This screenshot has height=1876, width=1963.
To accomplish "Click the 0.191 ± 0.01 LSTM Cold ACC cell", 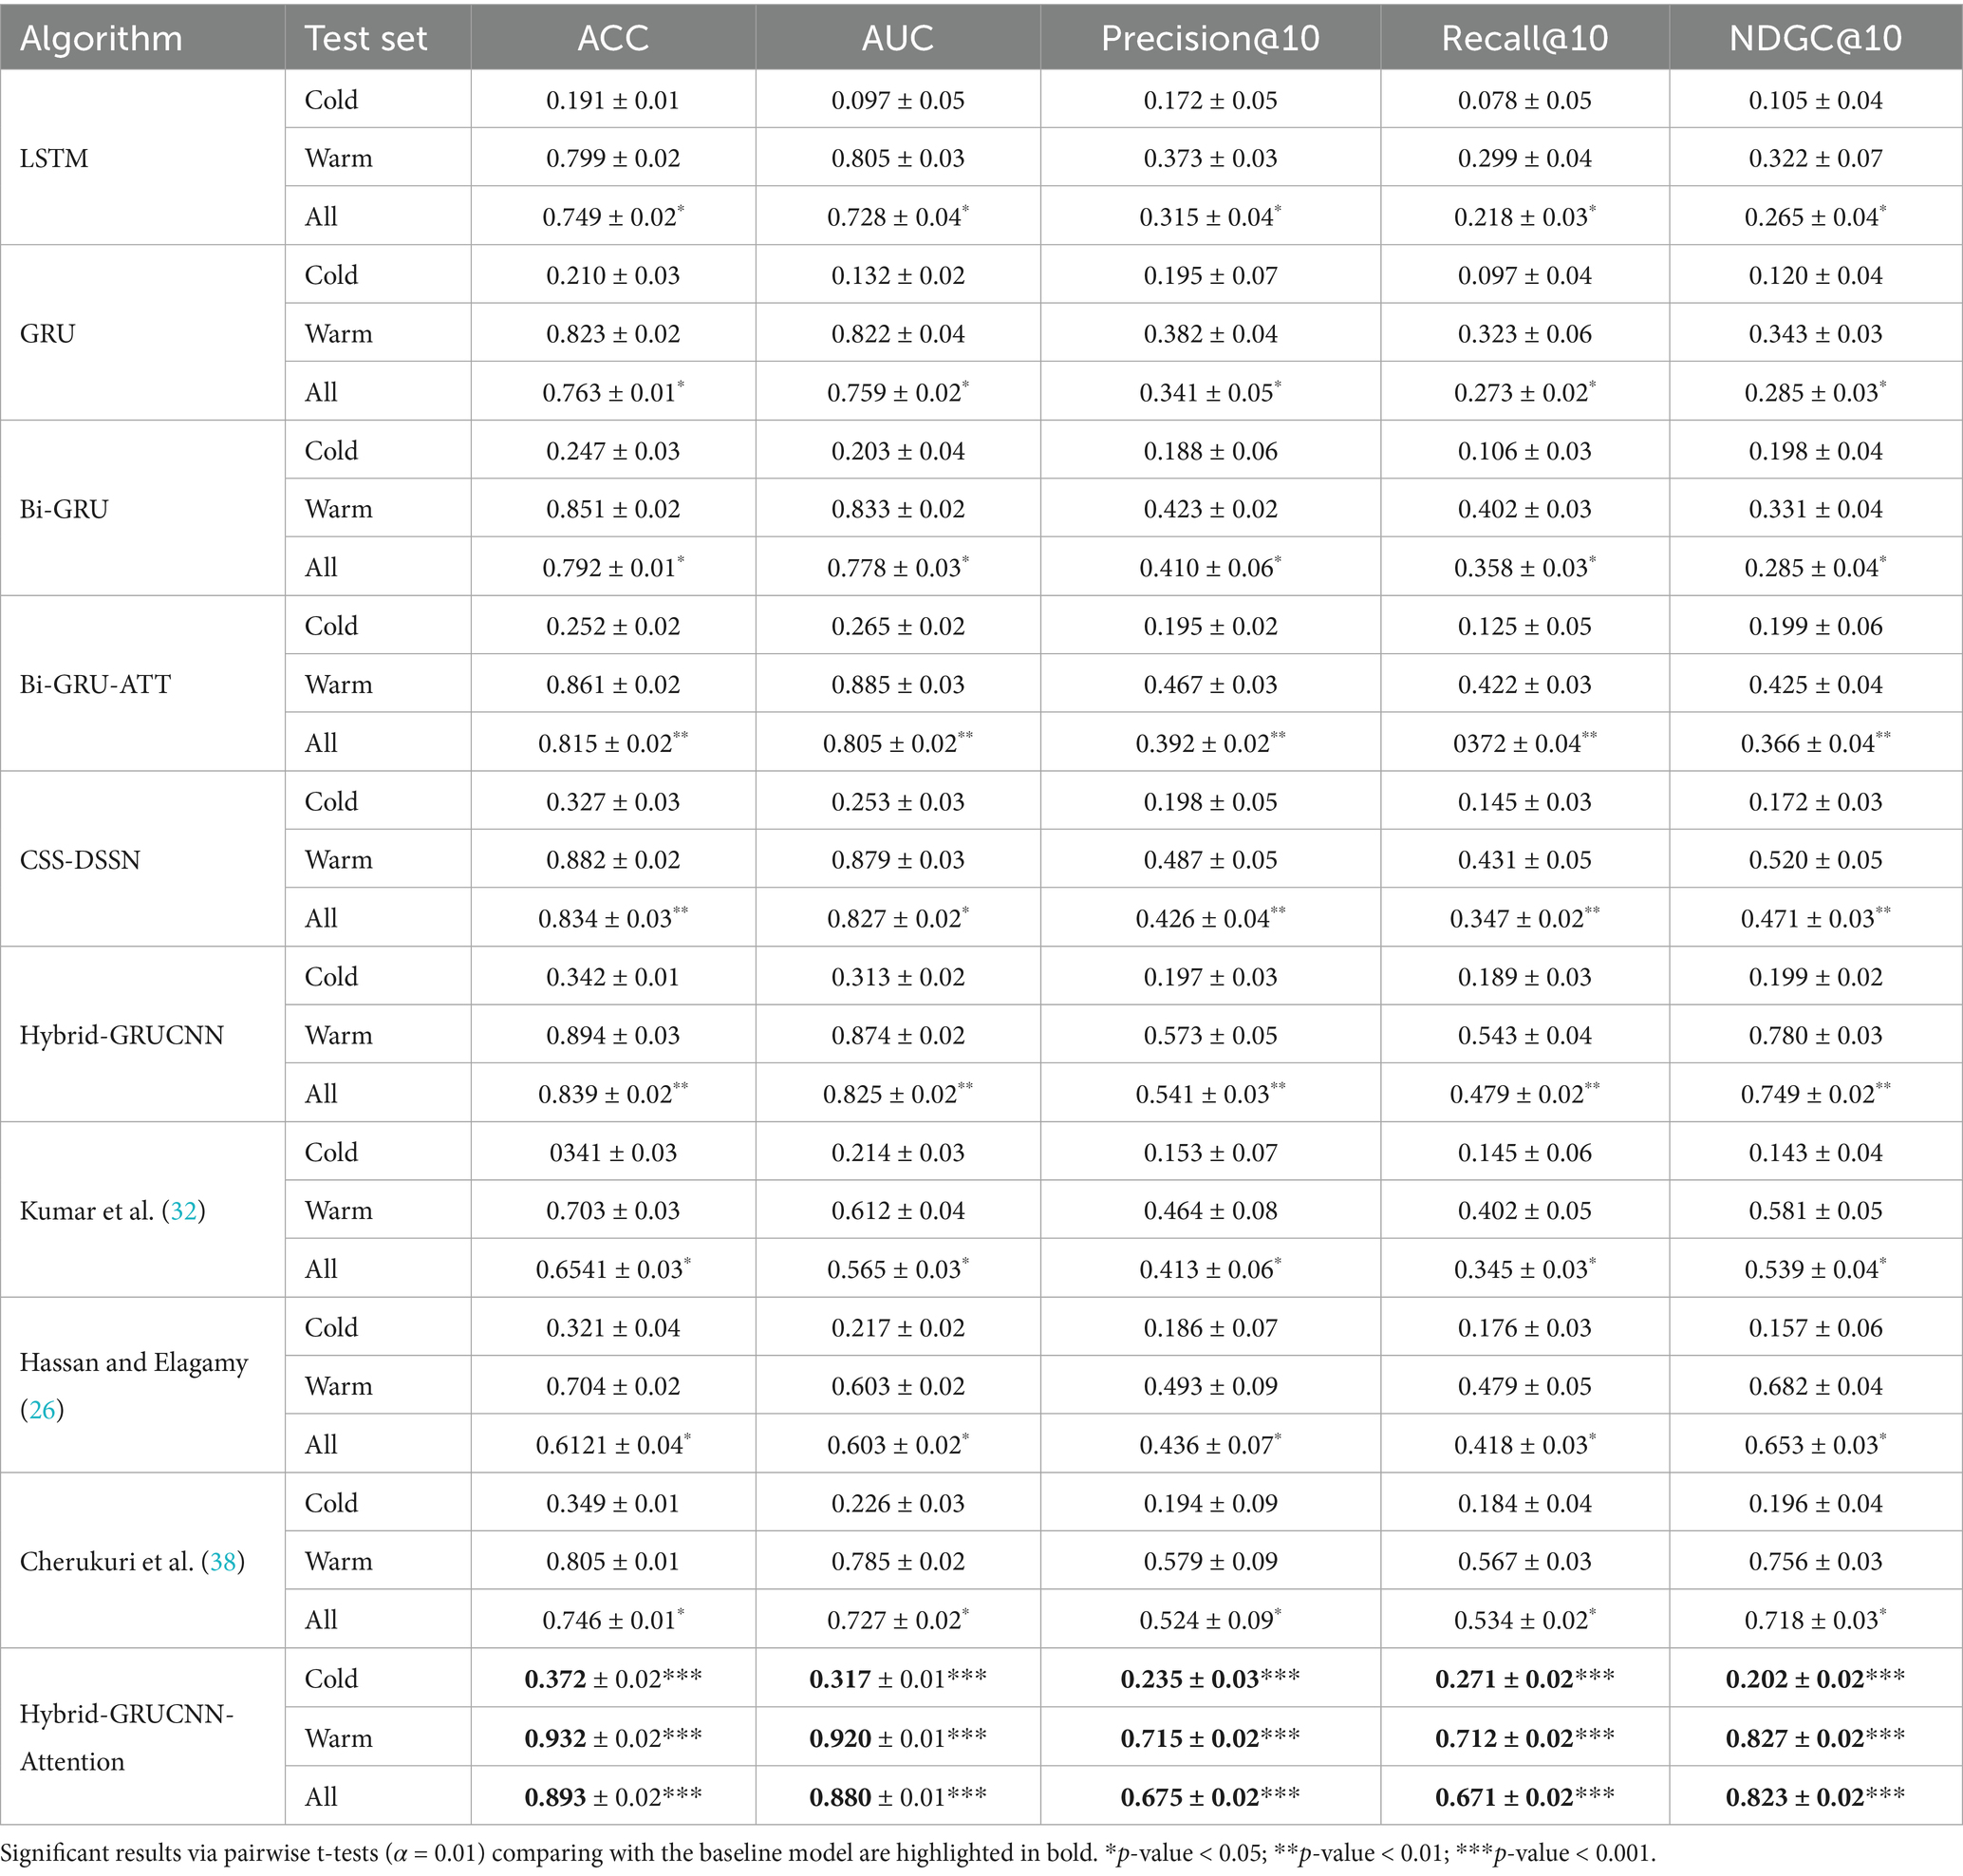I will 613,100.
